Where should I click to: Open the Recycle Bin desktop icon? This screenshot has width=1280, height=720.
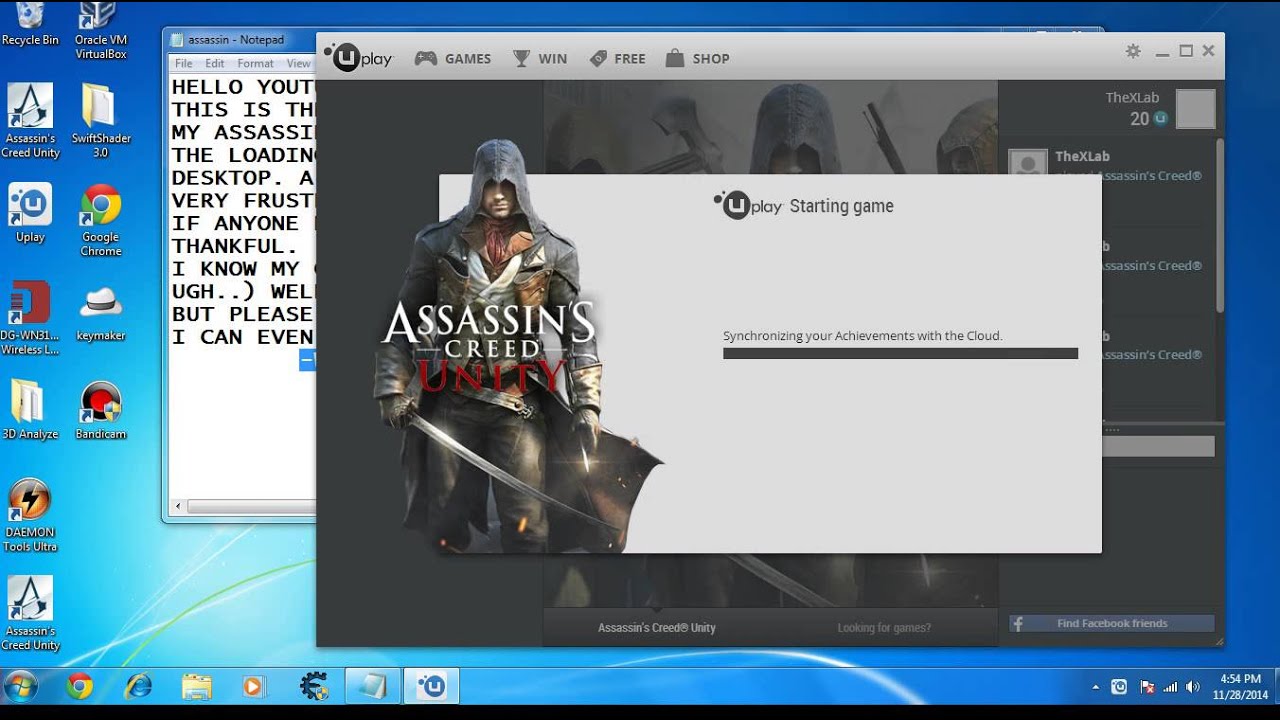pos(30,25)
